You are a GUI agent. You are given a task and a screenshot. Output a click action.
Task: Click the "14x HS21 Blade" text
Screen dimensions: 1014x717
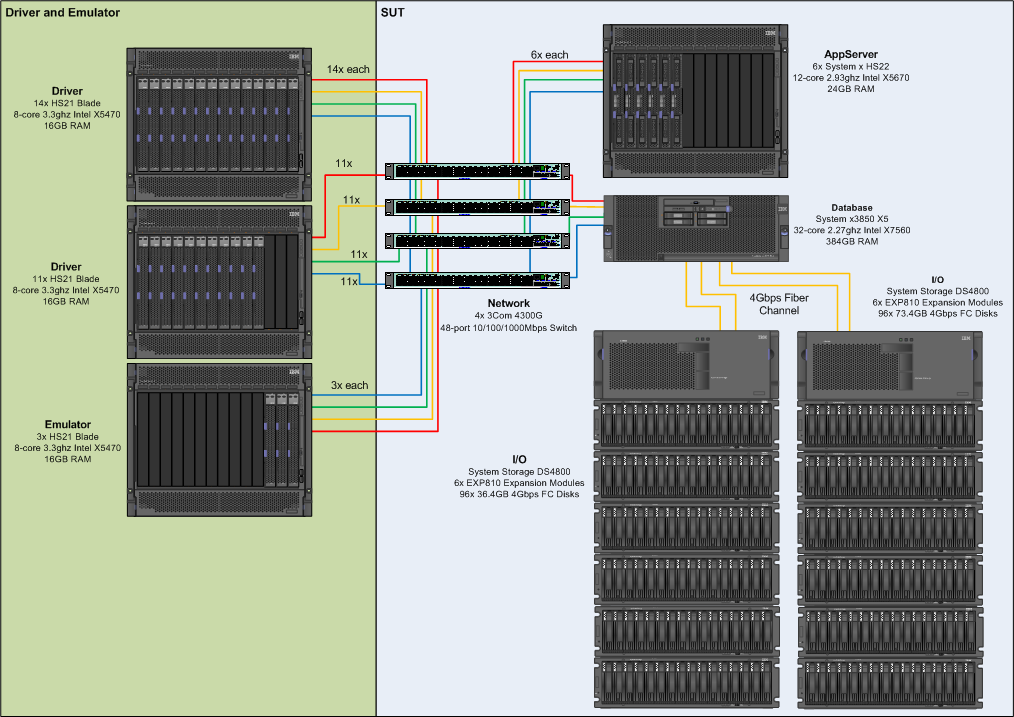pos(67,103)
